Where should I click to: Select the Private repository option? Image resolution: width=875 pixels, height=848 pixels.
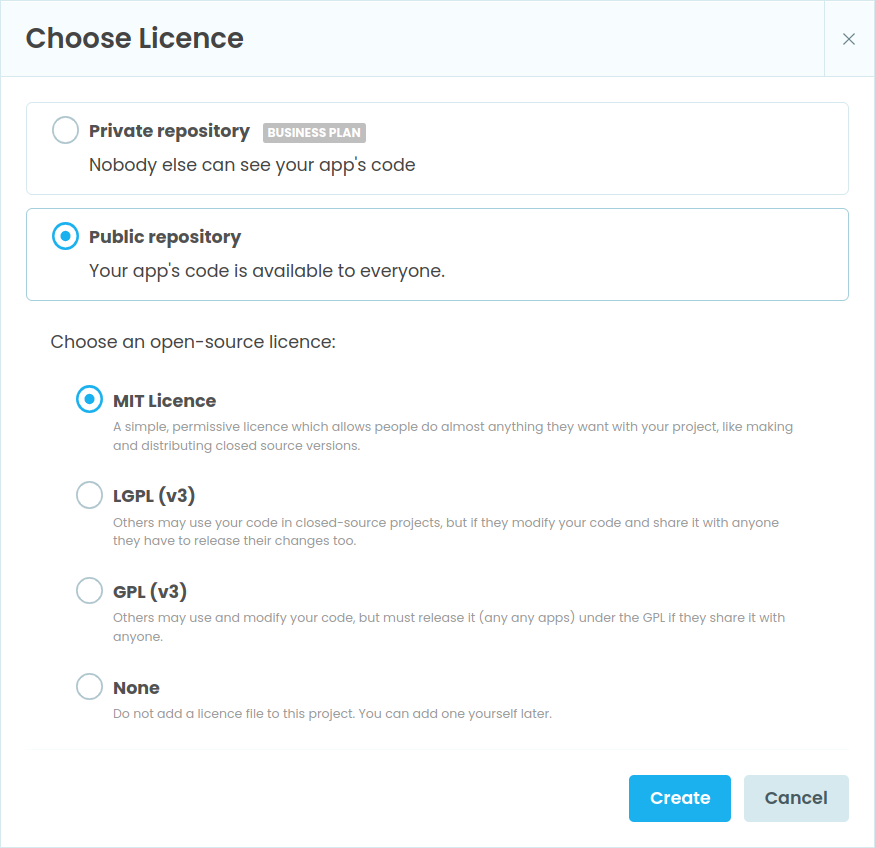coord(65,130)
